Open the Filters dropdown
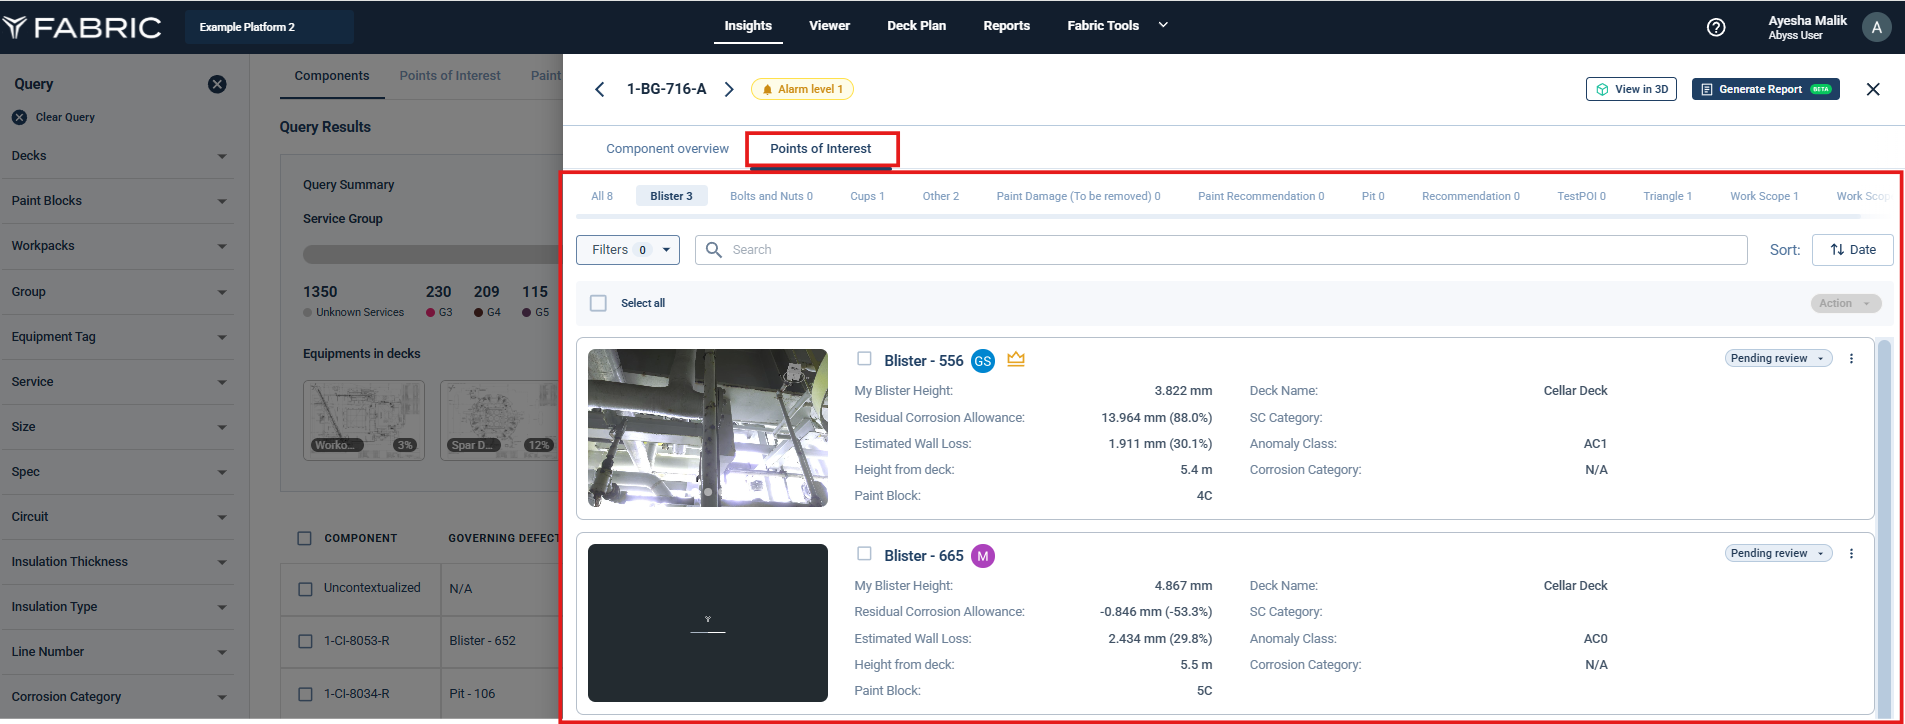1905x724 pixels. click(x=627, y=250)
